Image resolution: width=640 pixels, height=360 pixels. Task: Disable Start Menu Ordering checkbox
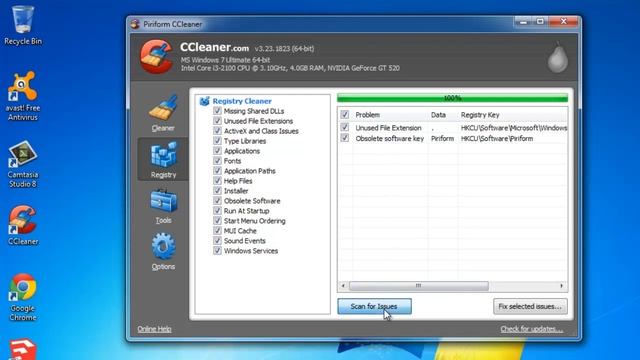pyautogui.click(x=217, y=221)
